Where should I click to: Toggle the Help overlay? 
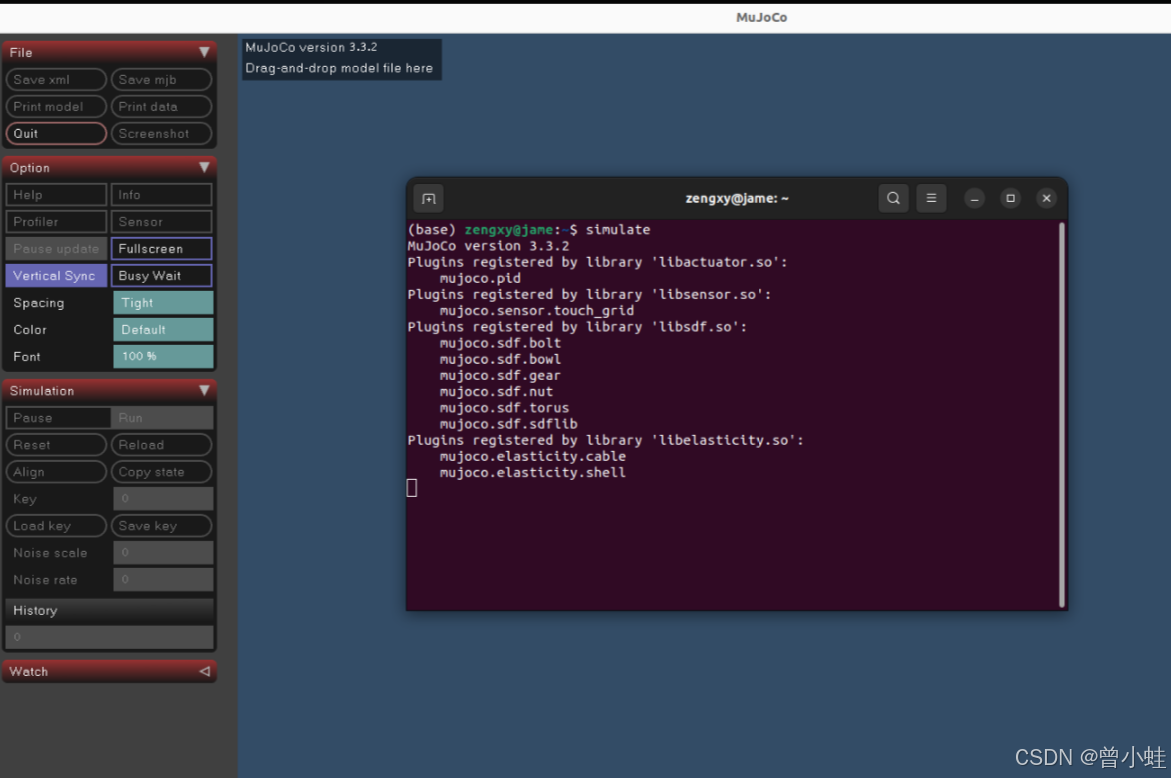click(56, 195)
